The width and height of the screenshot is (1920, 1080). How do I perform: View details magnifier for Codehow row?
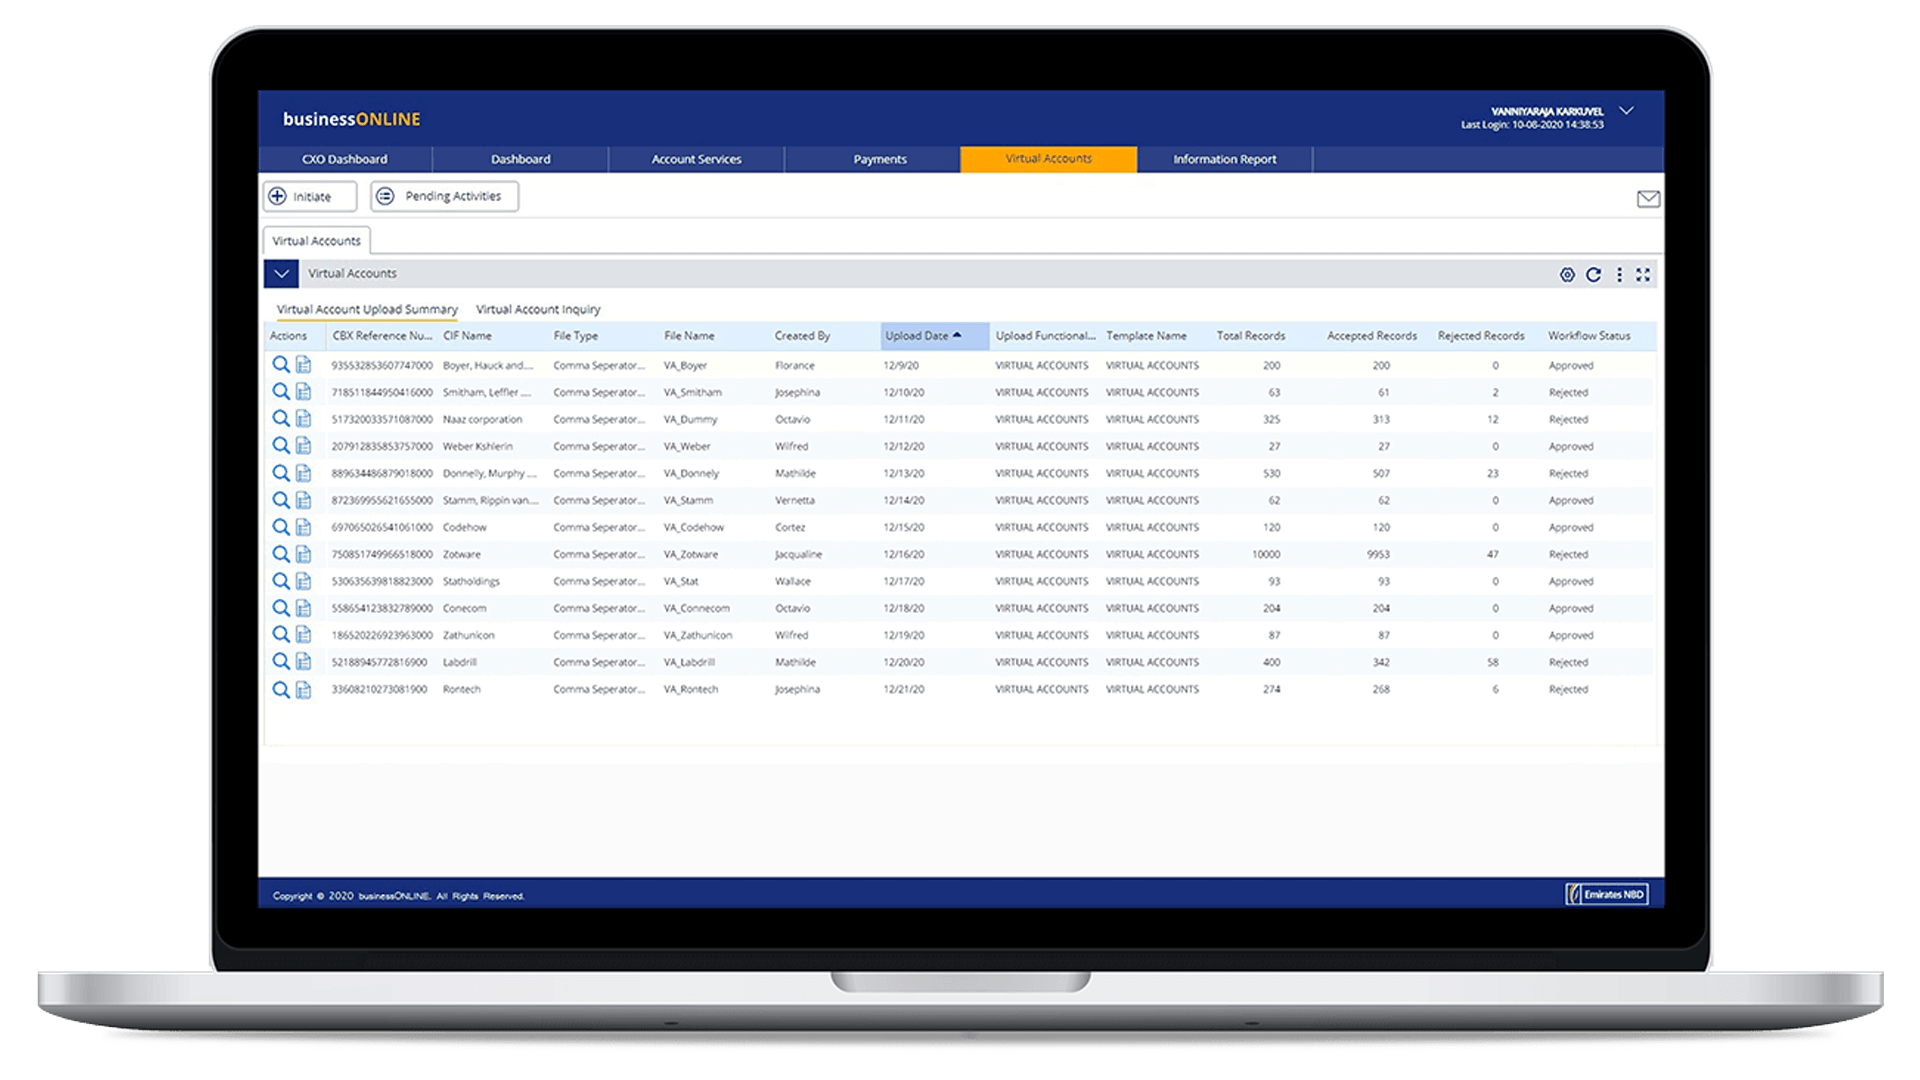pyautogui.click(x=281, y=527)
